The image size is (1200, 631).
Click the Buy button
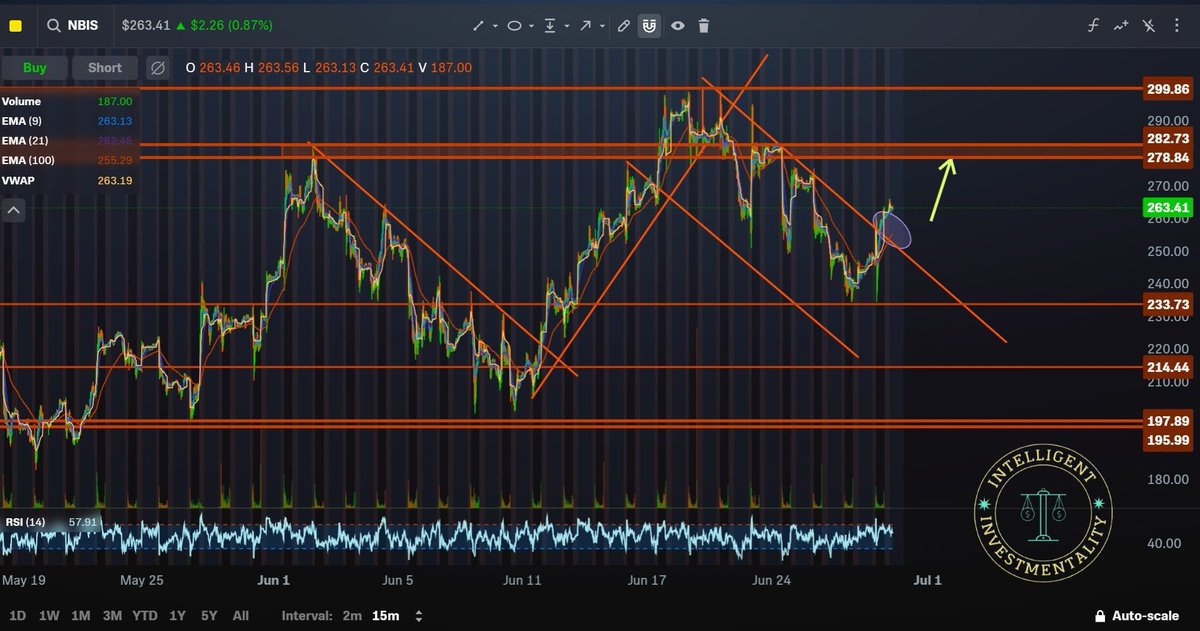pyautogui.click(x=34, y=68)
